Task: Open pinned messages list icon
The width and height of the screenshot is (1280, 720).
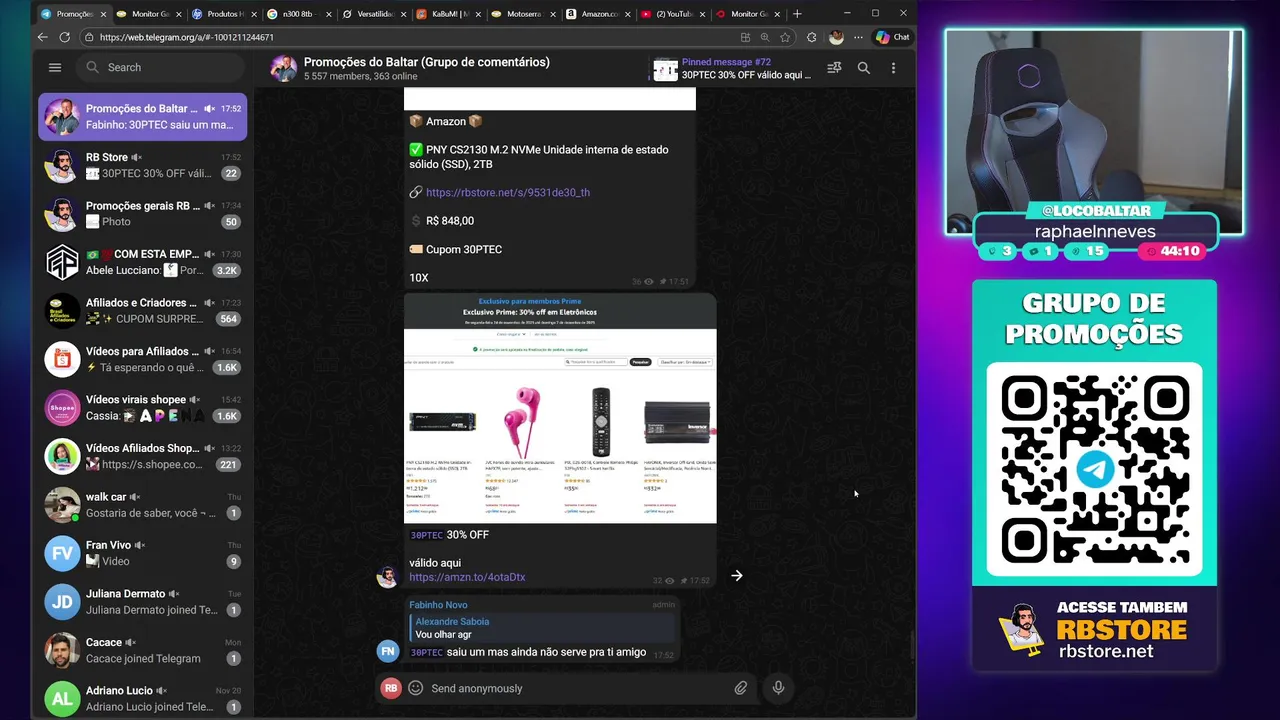Action: click(834, 68)
